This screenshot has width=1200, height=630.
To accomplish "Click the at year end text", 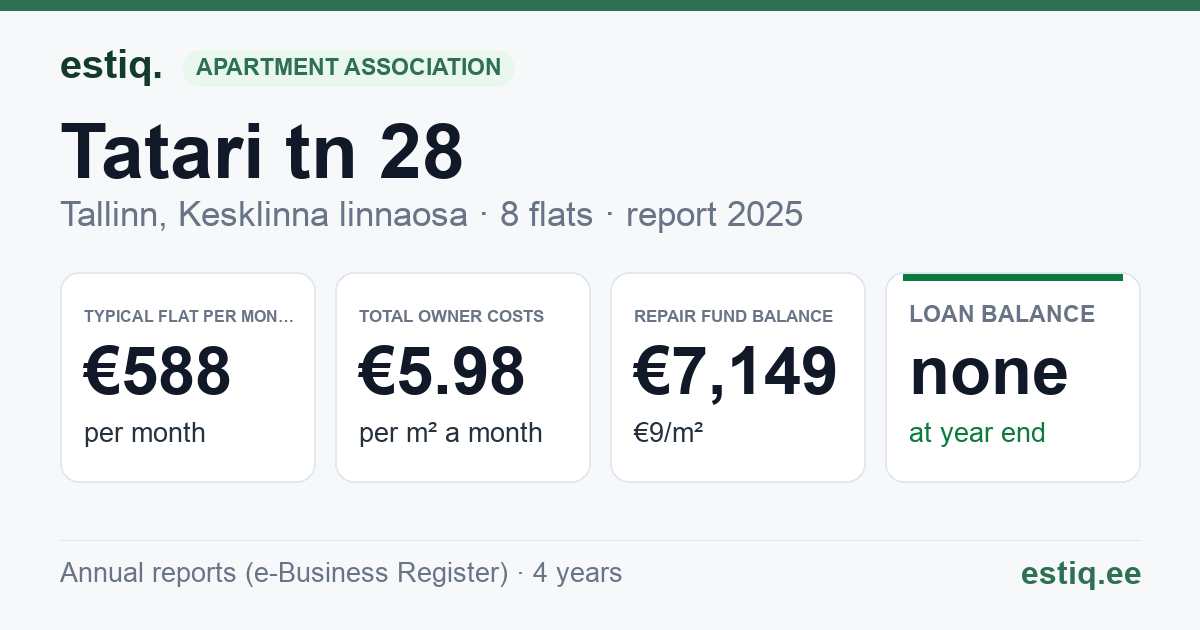I will (x=977, y=433).
